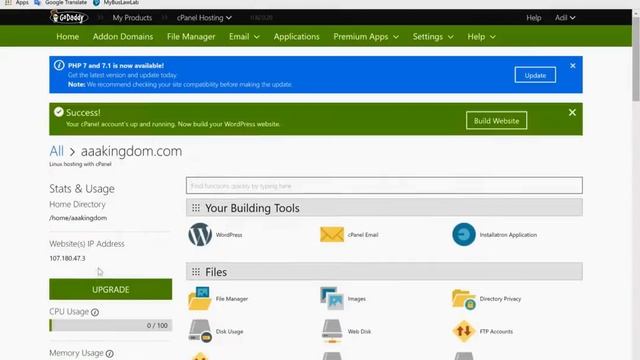Click the MyBusLawLab bookmark
640x360 pixels.
(x=116, y=2)
